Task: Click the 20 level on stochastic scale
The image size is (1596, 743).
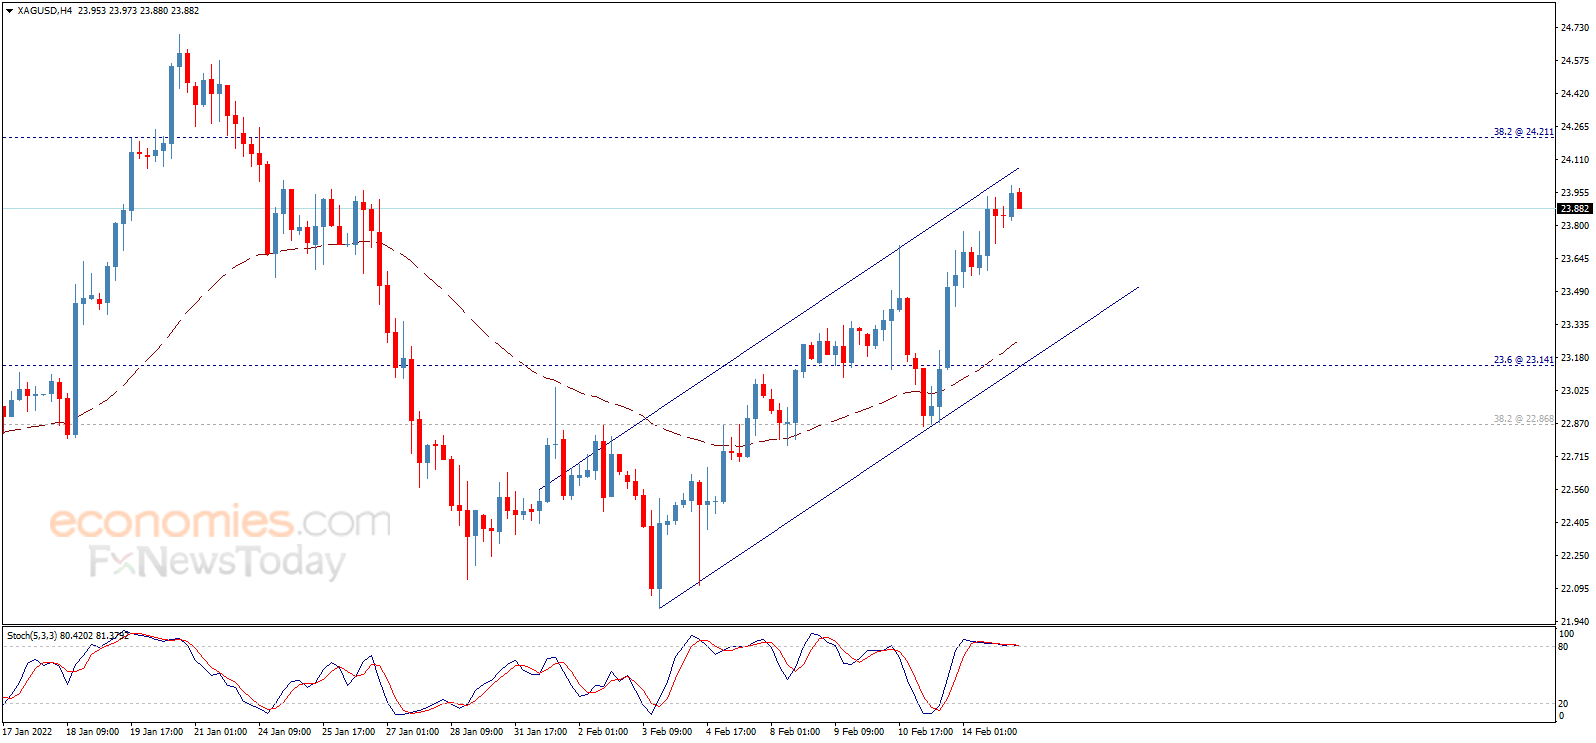Action: (1563, 704)
